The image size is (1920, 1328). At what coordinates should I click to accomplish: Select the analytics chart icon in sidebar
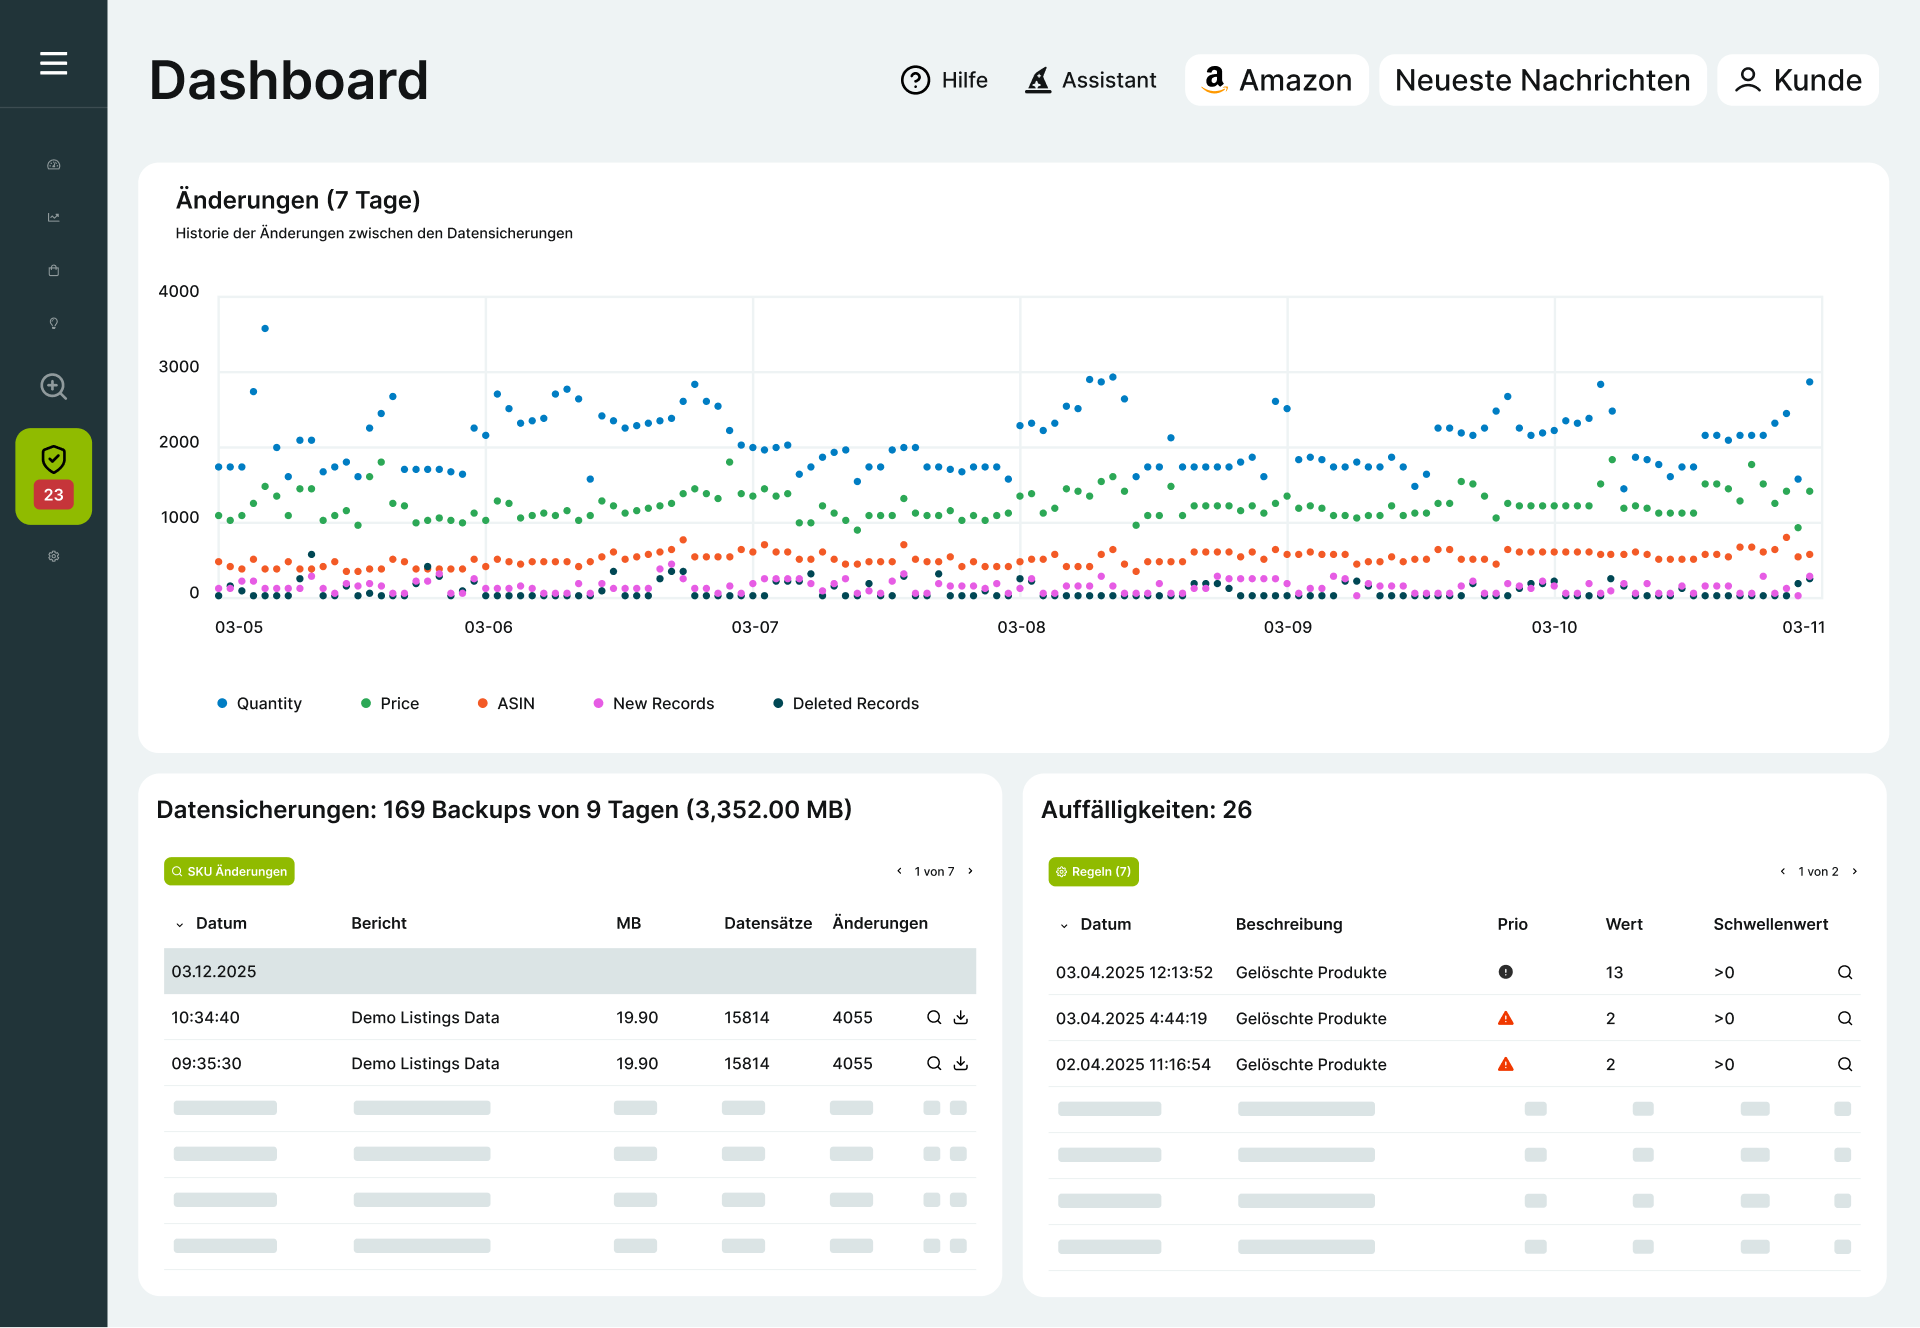click(54, 217)
